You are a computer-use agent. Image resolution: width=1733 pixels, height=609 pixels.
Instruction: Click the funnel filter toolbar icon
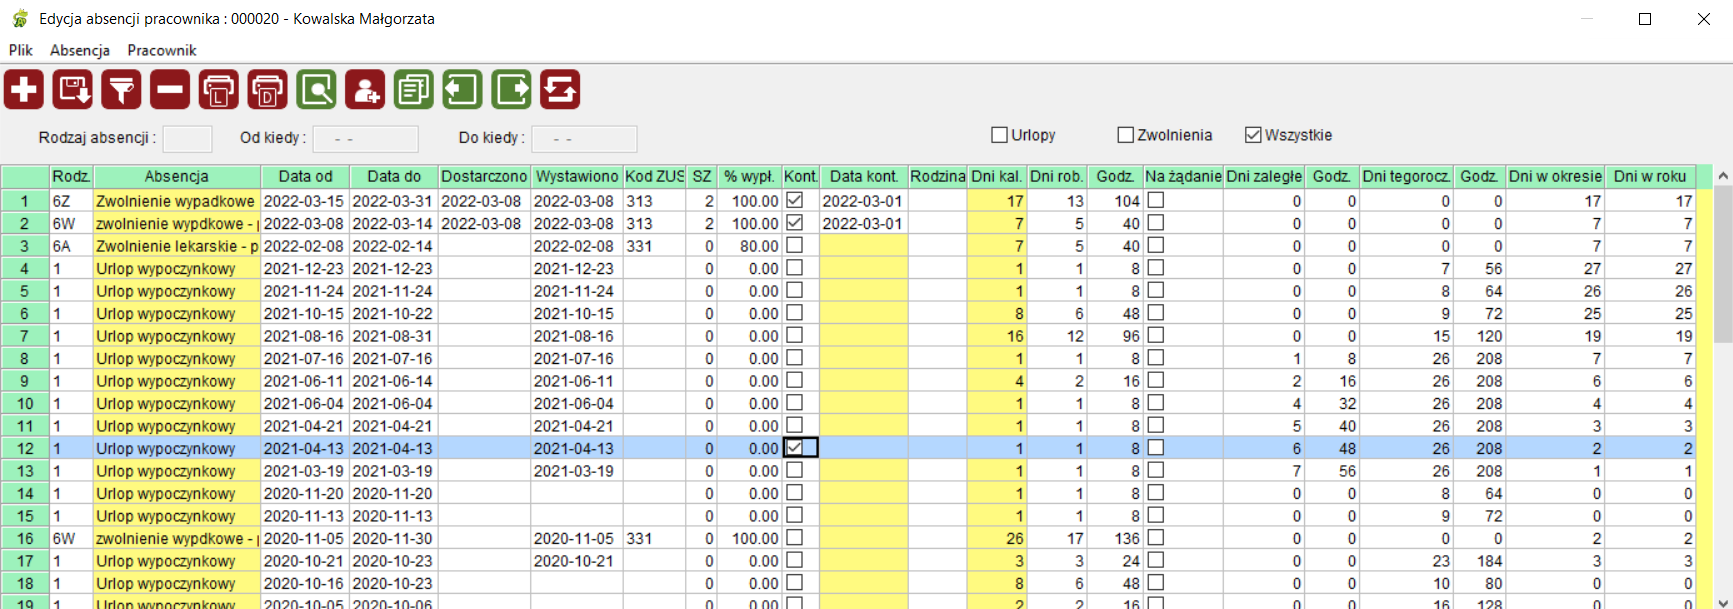click(x=121, y=90)
